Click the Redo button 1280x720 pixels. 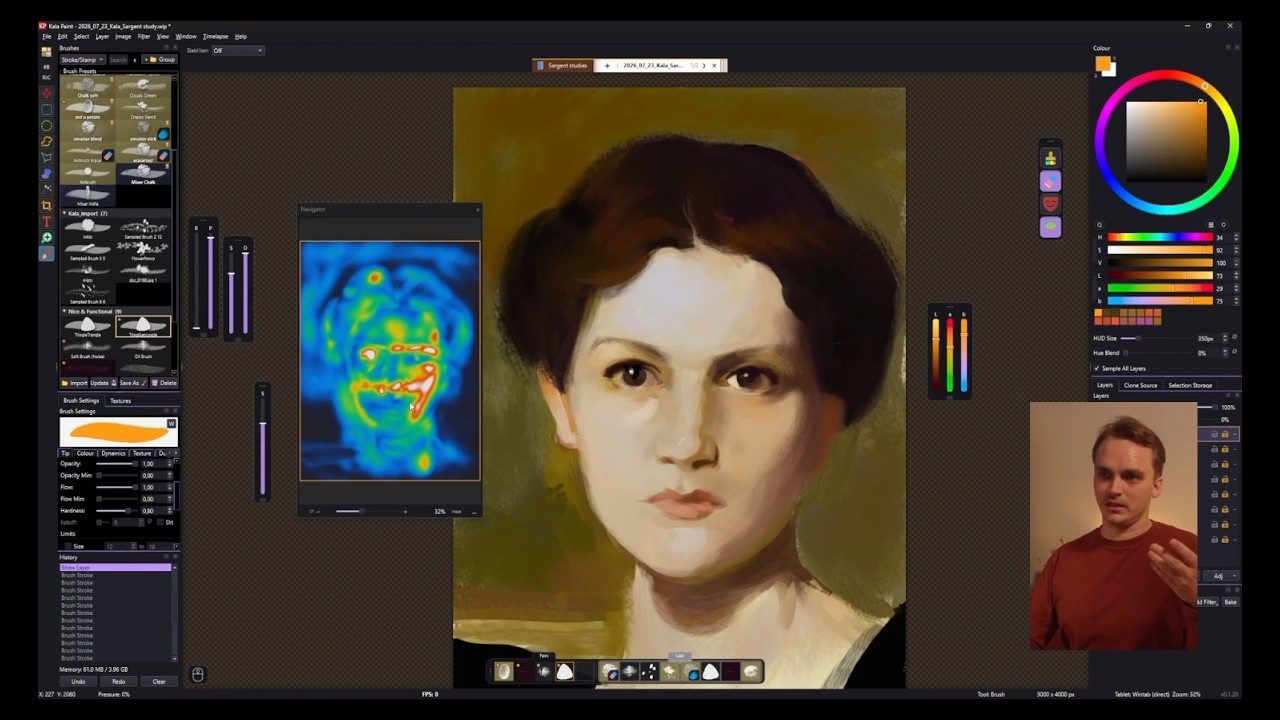[x=118, y=681]
